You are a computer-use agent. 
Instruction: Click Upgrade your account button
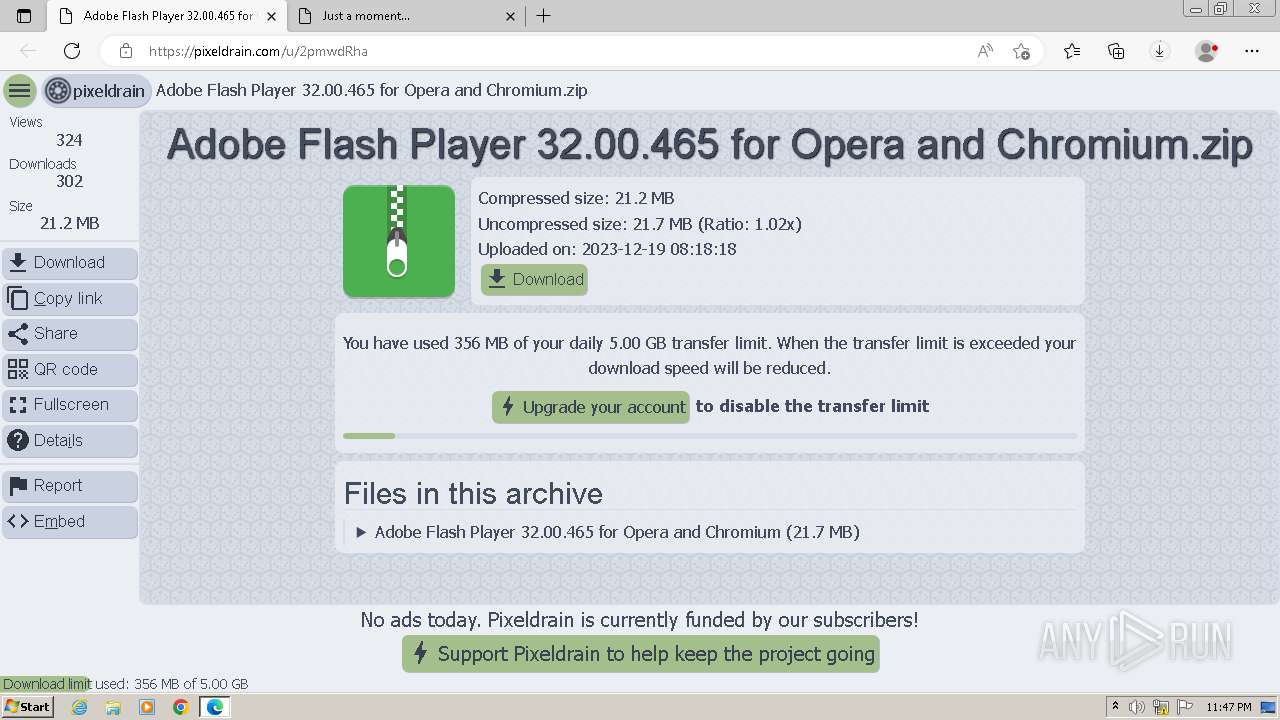pos(591,407)
